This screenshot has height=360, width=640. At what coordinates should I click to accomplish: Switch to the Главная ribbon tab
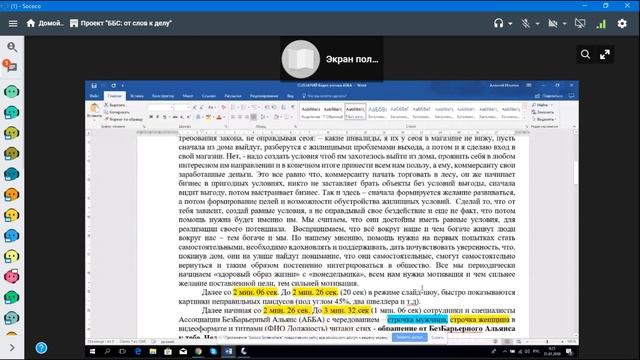(x=114, y=96)
